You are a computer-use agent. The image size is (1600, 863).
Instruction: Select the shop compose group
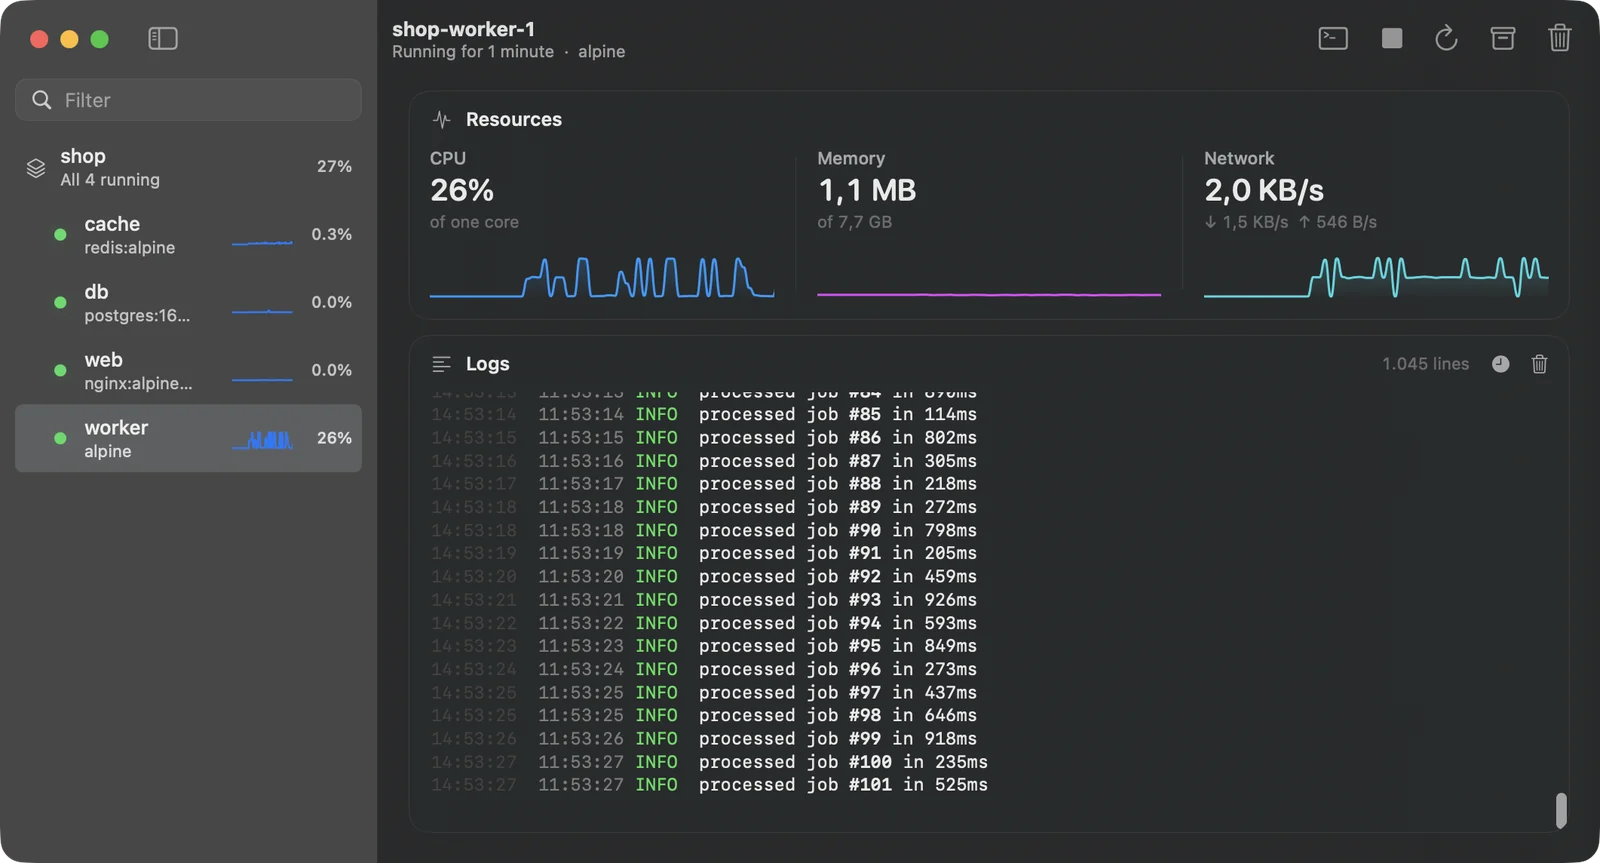[188, 167]
